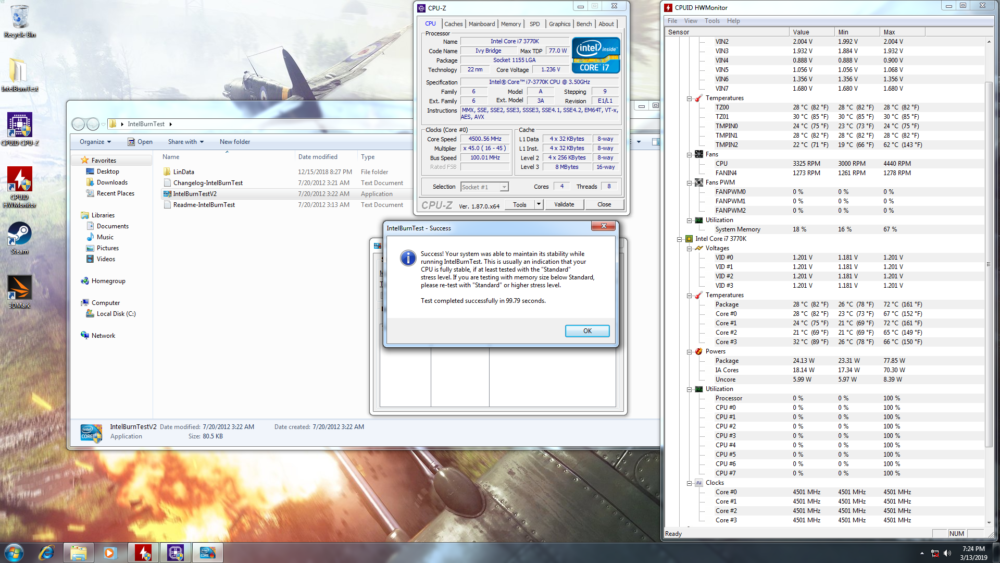Collapse Powers node in HWMonitor
Image resolution: width=1000 pixels, height=563 pixels.
point(689,351)
